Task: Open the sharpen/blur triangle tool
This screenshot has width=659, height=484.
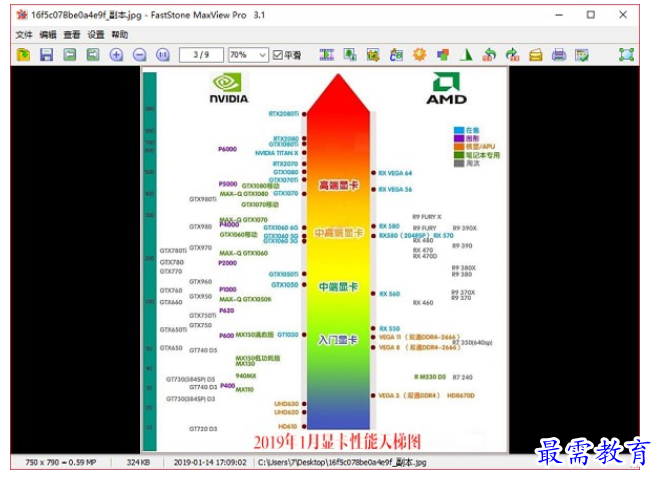Action: click(466, 55)
